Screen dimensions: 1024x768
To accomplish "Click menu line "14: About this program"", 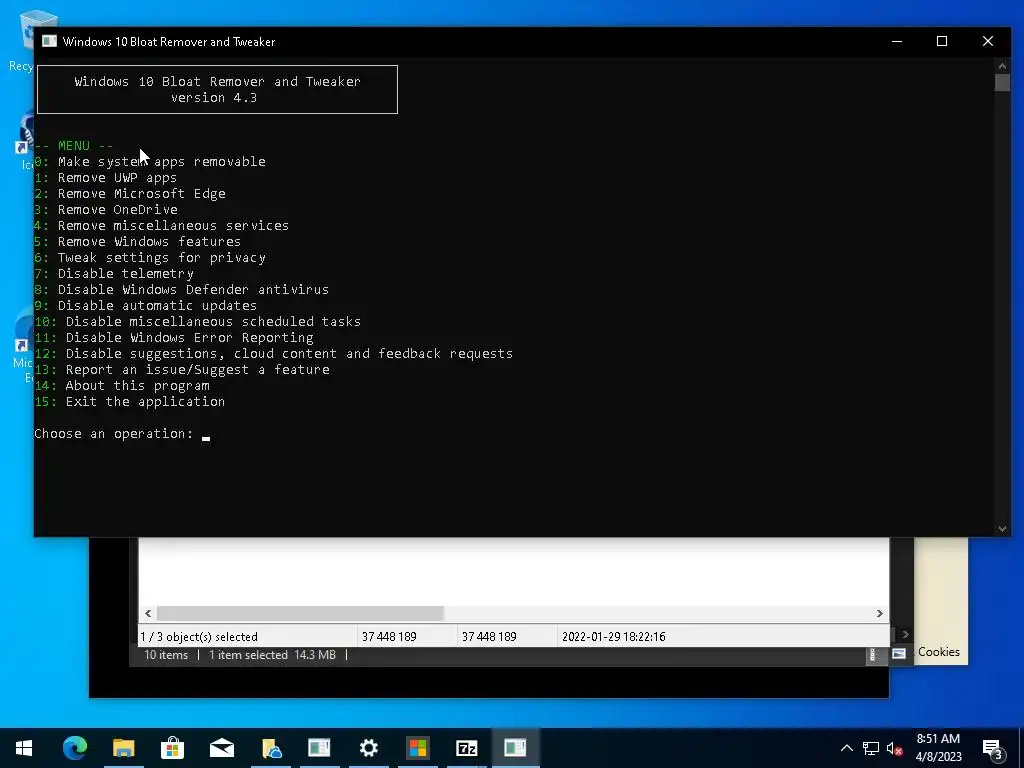I will coord(122,385).
